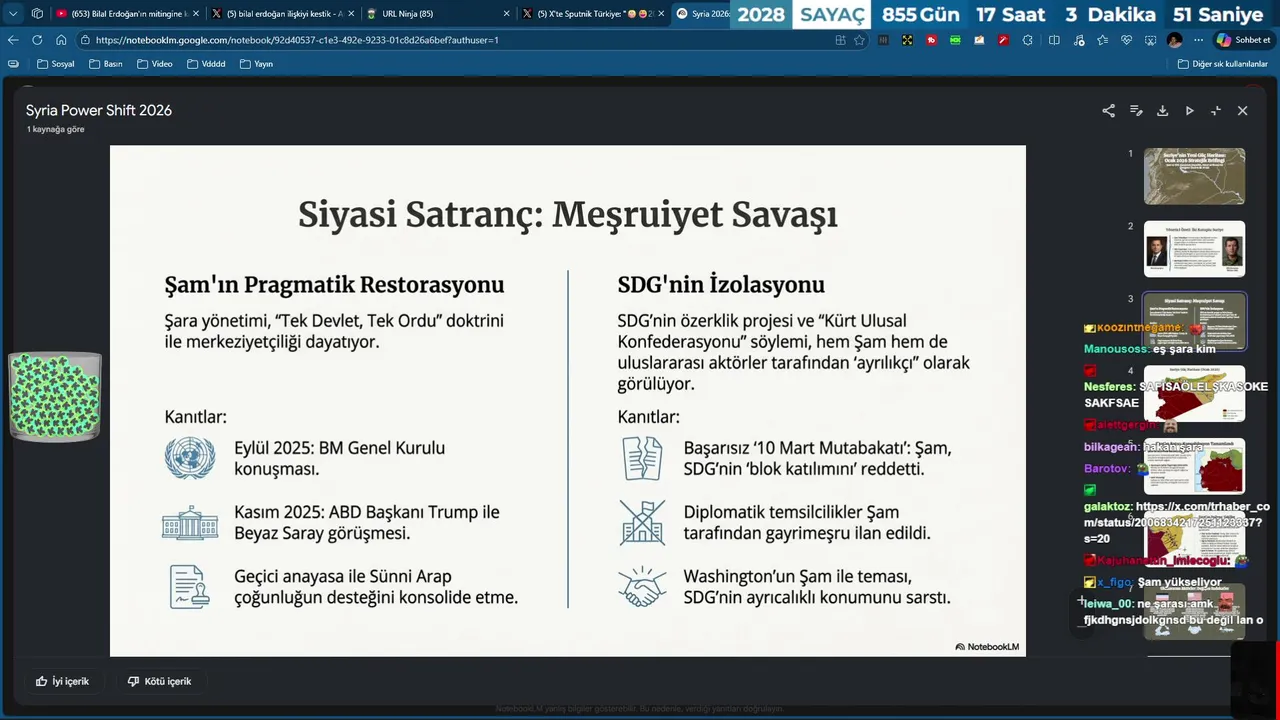Open Copilot Sohbet et button
Image resolution: width=1280 pixels, height=720 pixels.
click(x=1244, y=40)
